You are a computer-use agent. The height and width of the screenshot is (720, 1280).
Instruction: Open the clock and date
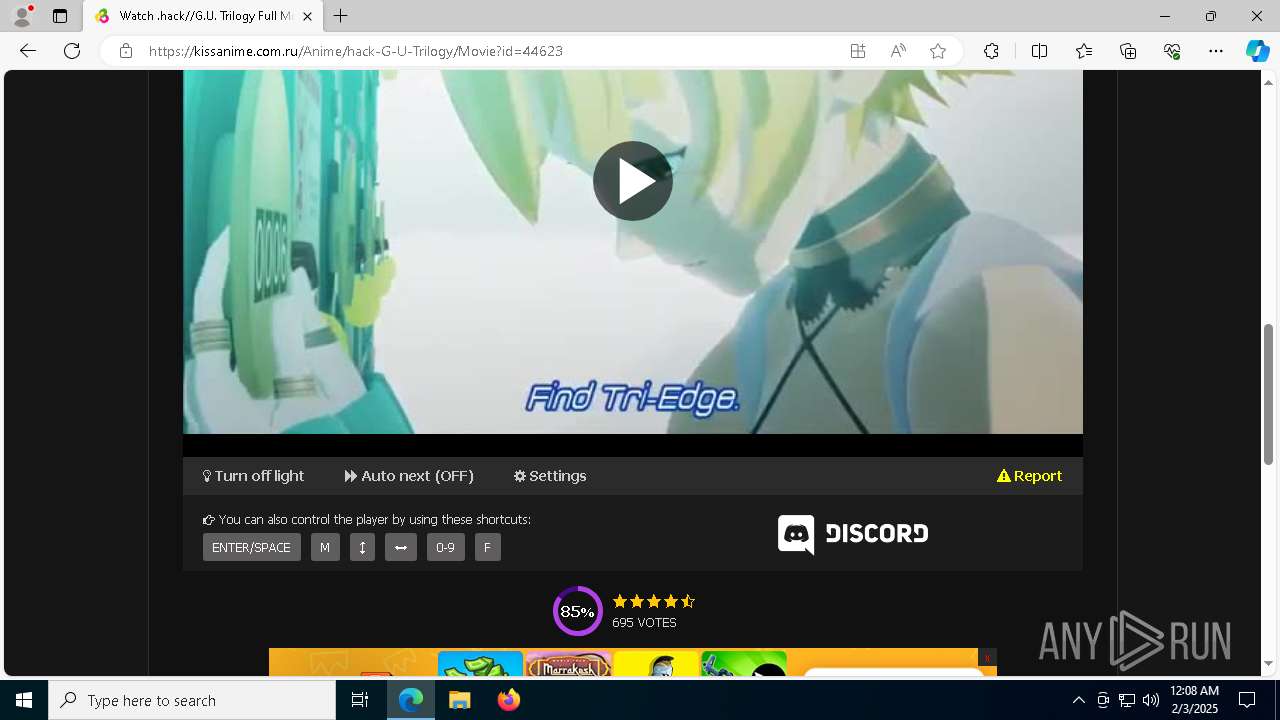pos(1194,700)
